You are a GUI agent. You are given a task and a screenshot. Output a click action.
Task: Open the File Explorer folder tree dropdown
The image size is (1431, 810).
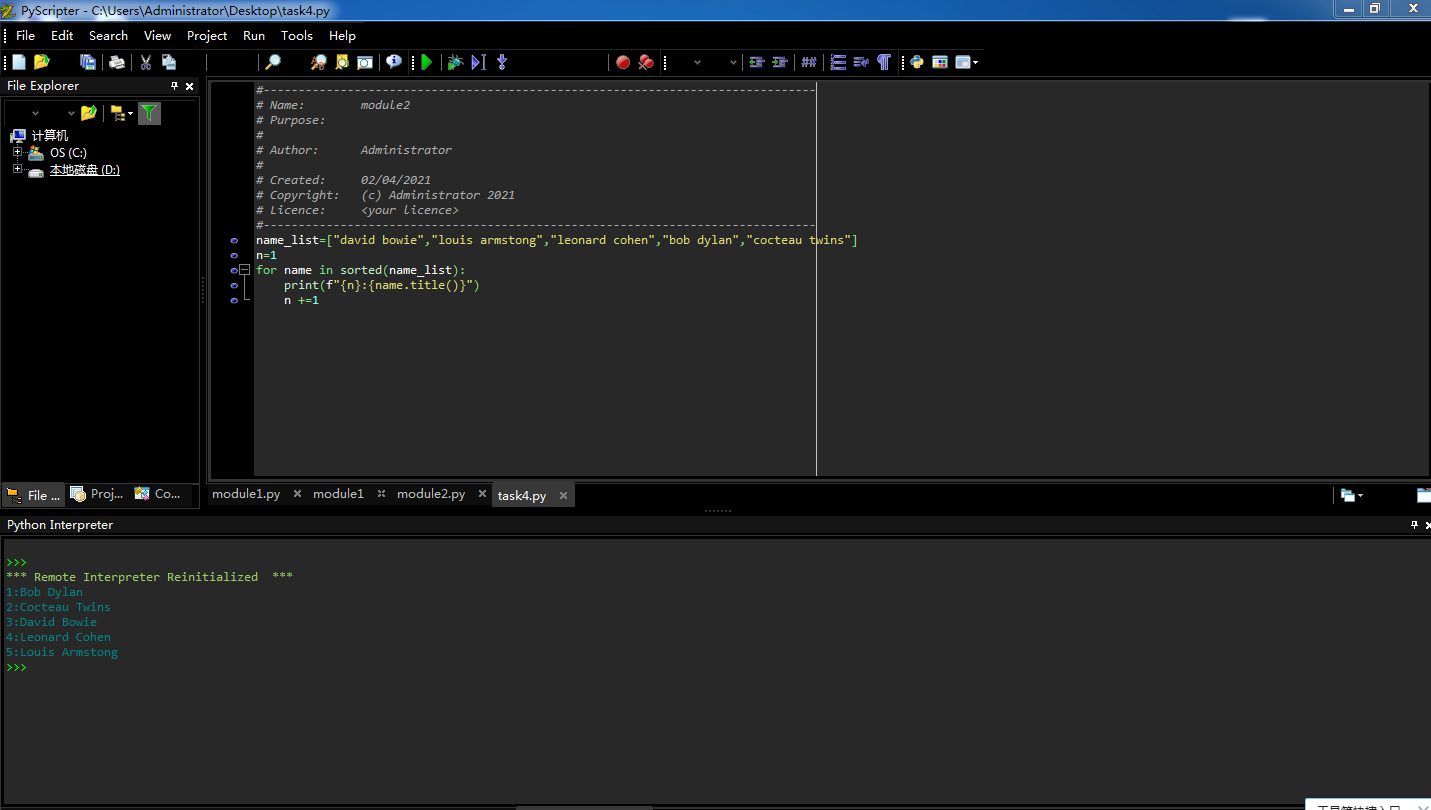point(121,113)
